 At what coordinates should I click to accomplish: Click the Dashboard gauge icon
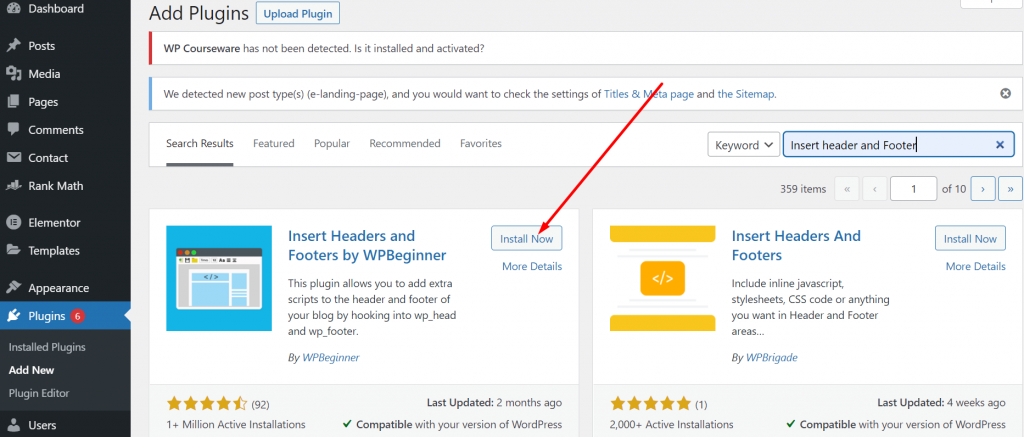point(14,9)
